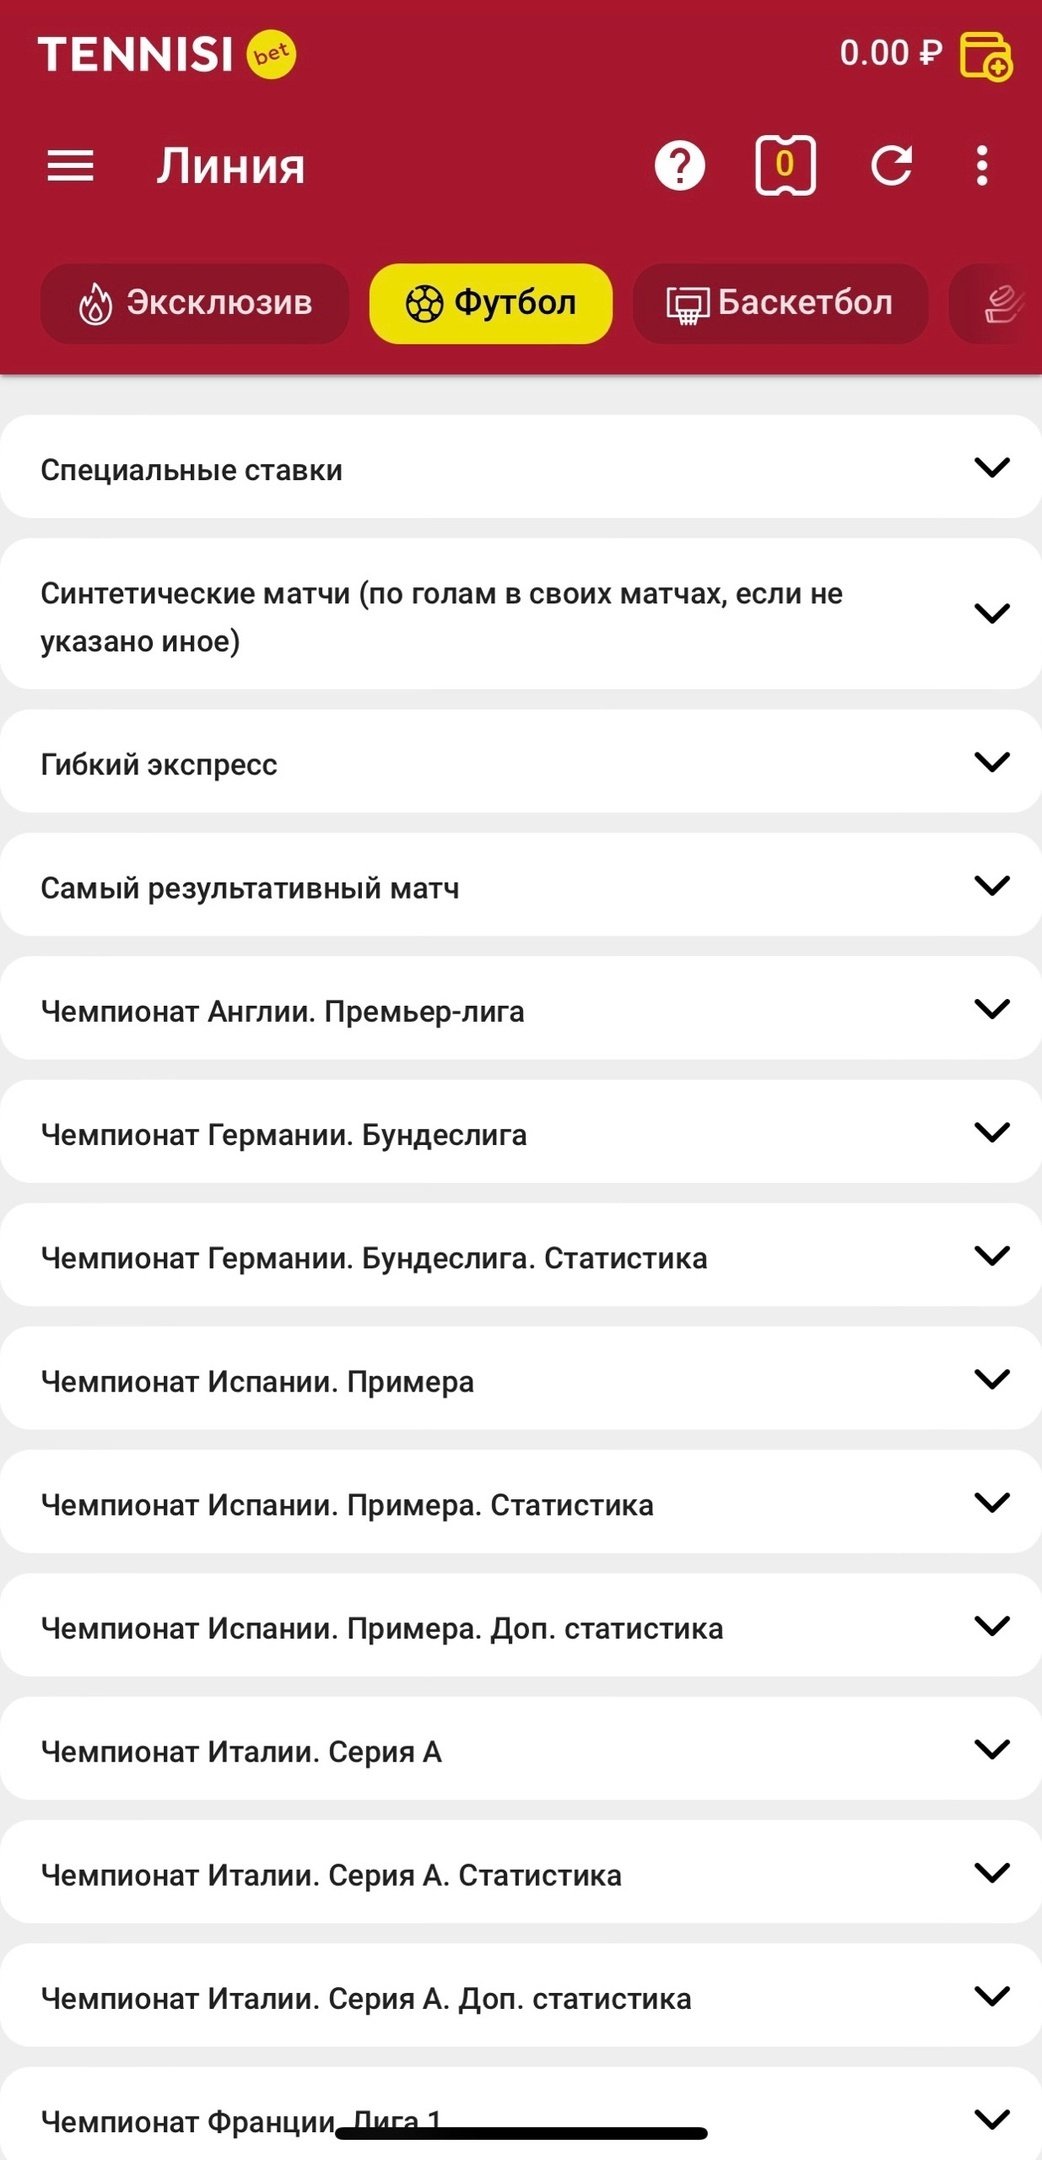Expand Чемпионат Германии. Бундеслига list
Screen dimensions: 1042x2160
(520, 1133)
